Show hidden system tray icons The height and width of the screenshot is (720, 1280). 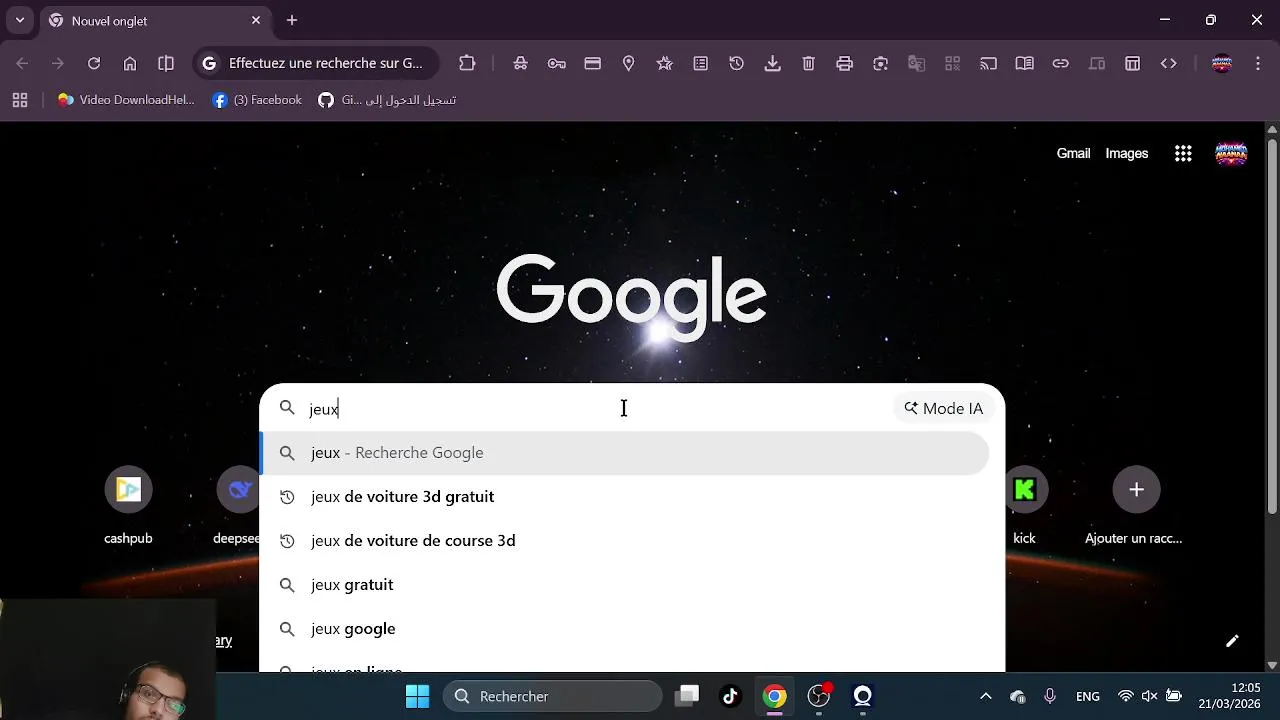coord(985,696)
